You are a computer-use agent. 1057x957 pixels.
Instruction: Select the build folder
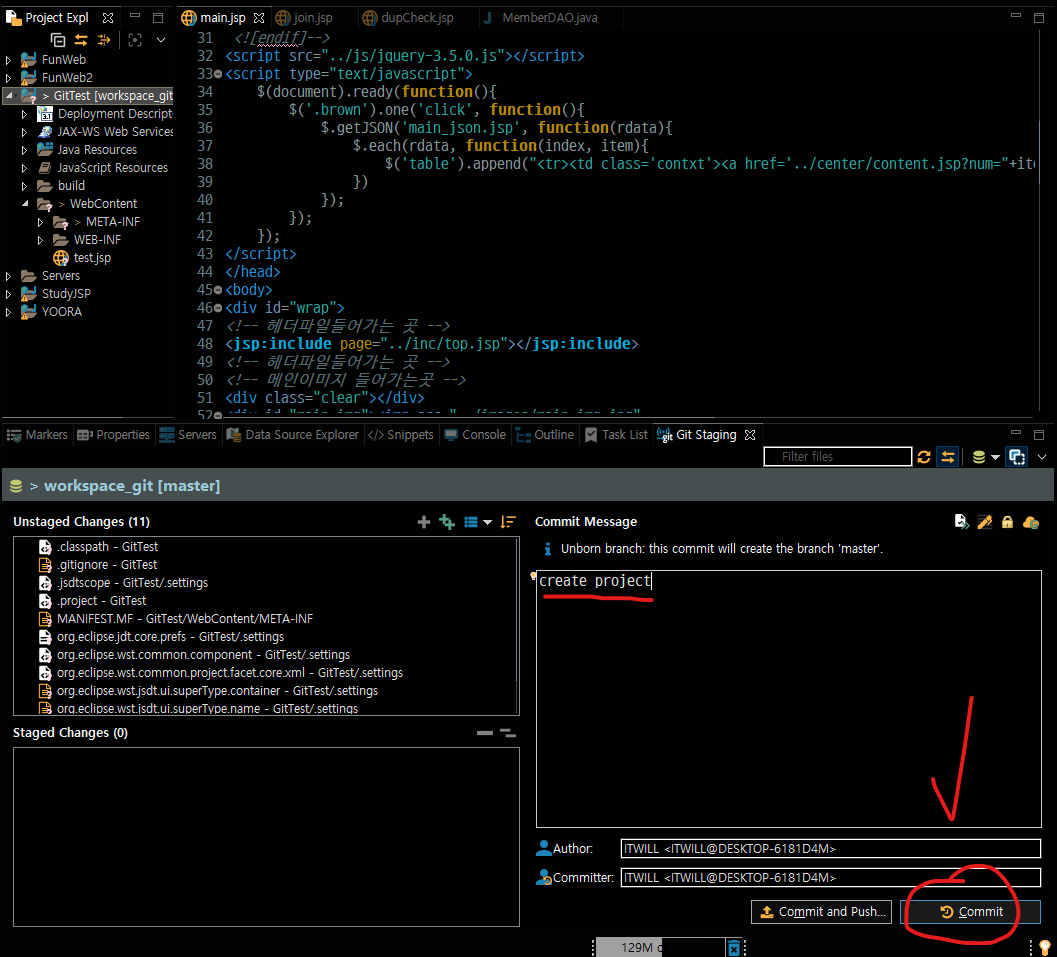pyautogui.click(x=71, y=185)
